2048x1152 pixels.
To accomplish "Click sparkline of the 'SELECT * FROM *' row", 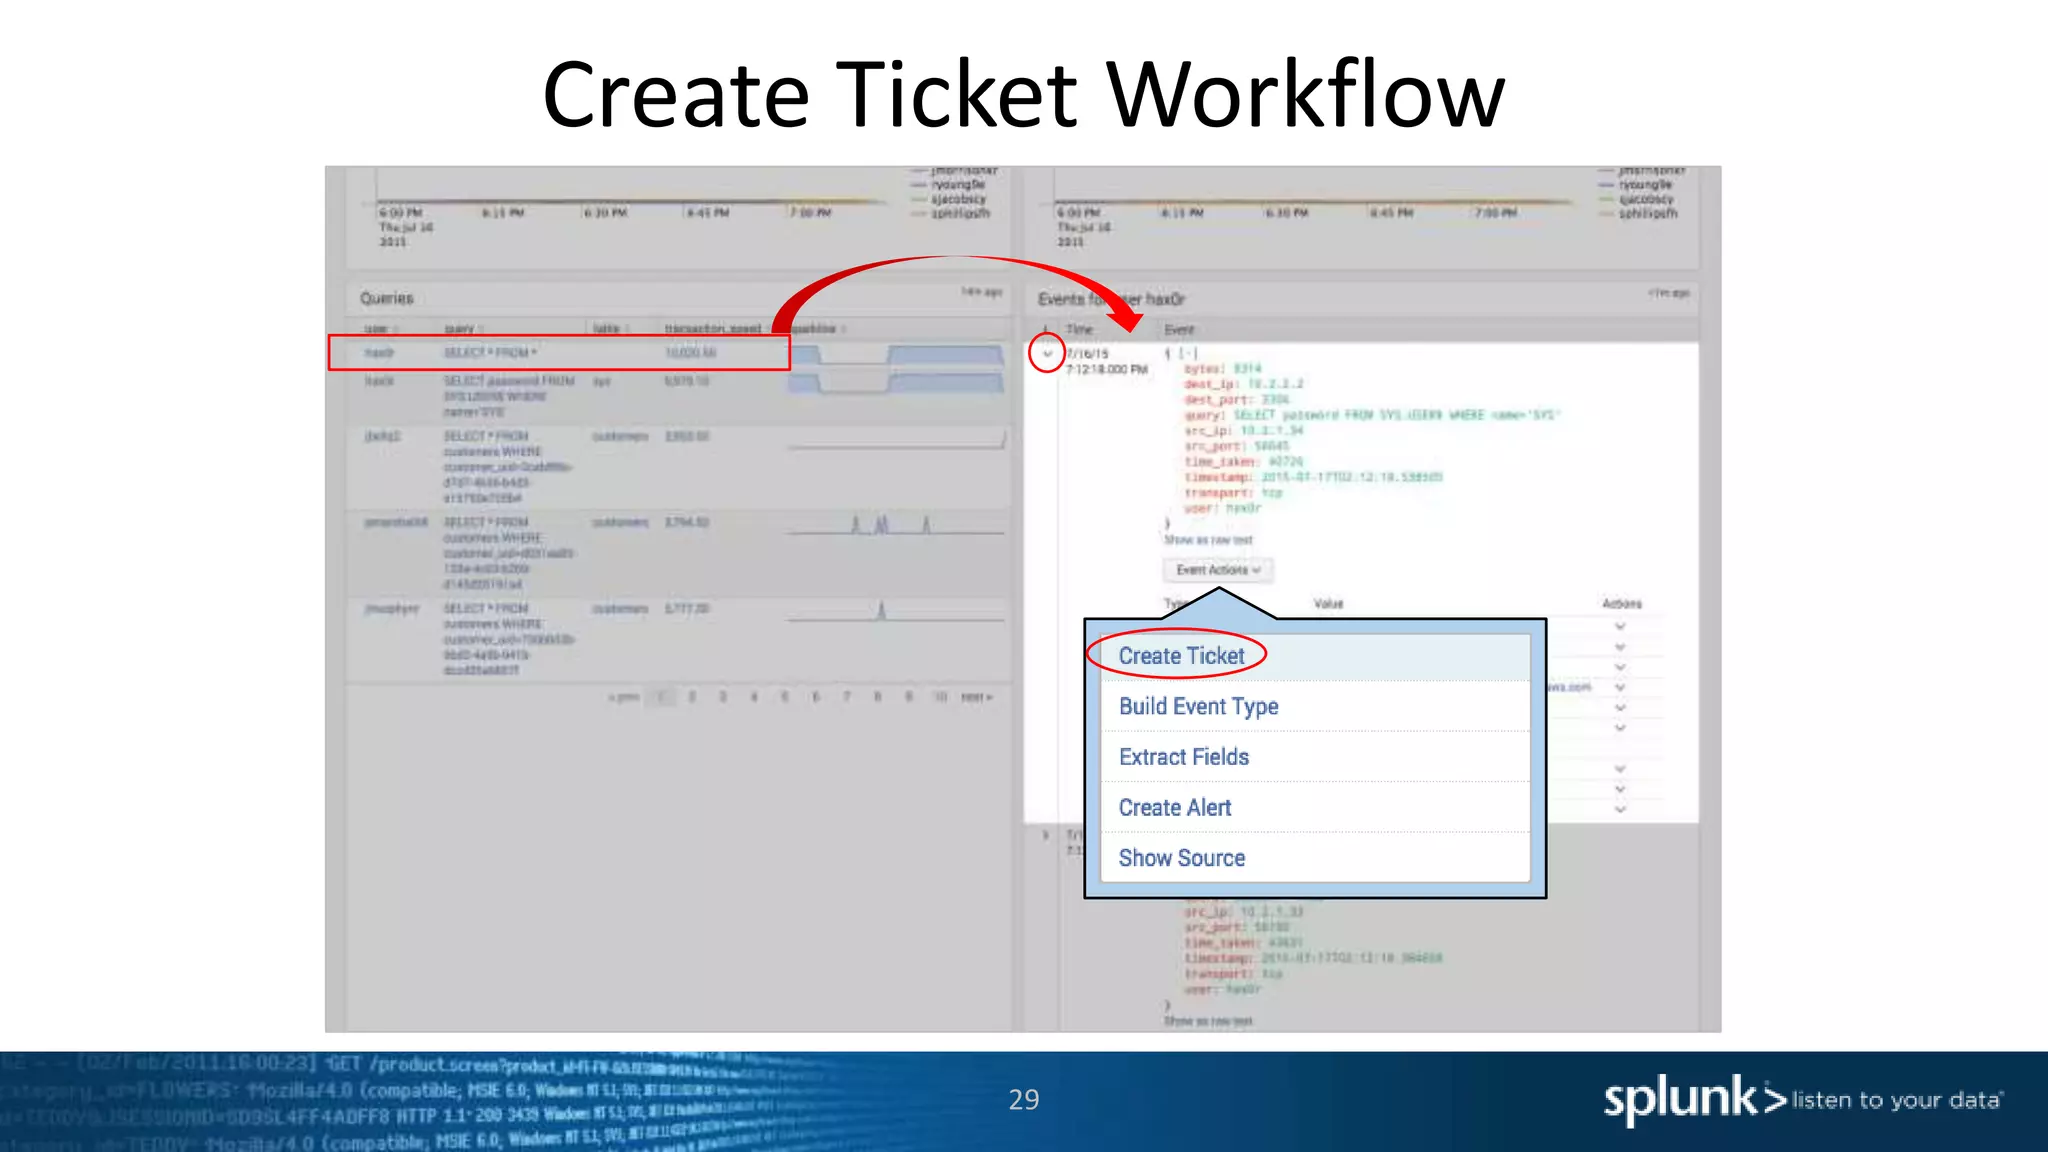I will pos(896,354).
